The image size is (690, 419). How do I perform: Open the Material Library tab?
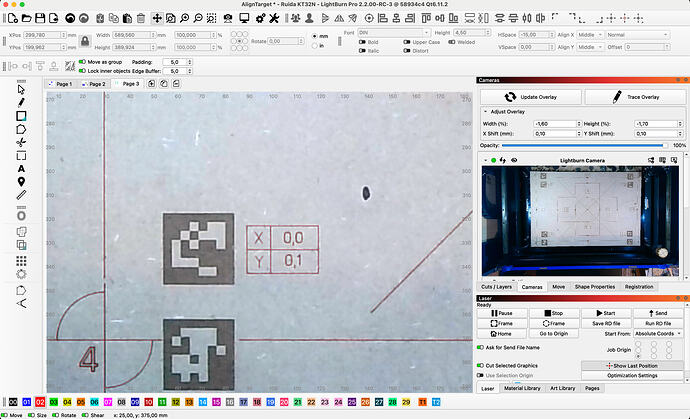pyautogui.click(x=522, y=389)
